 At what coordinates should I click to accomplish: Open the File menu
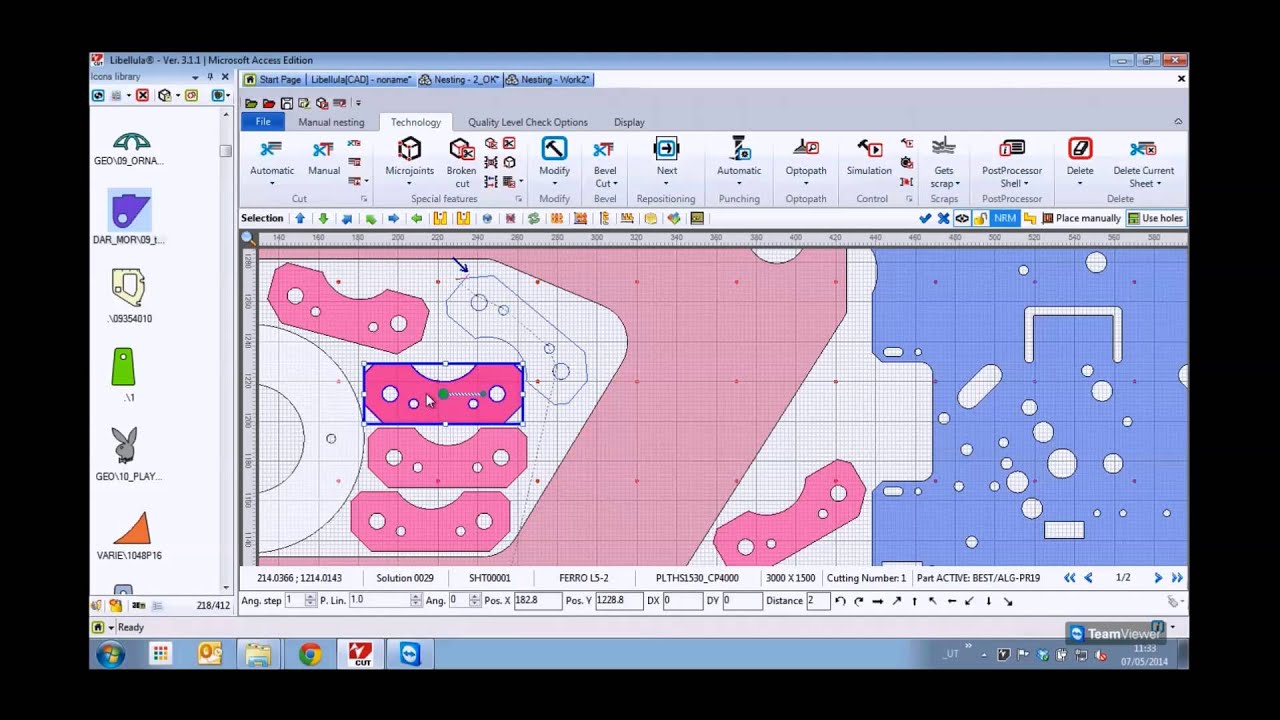tap(263, 122)
